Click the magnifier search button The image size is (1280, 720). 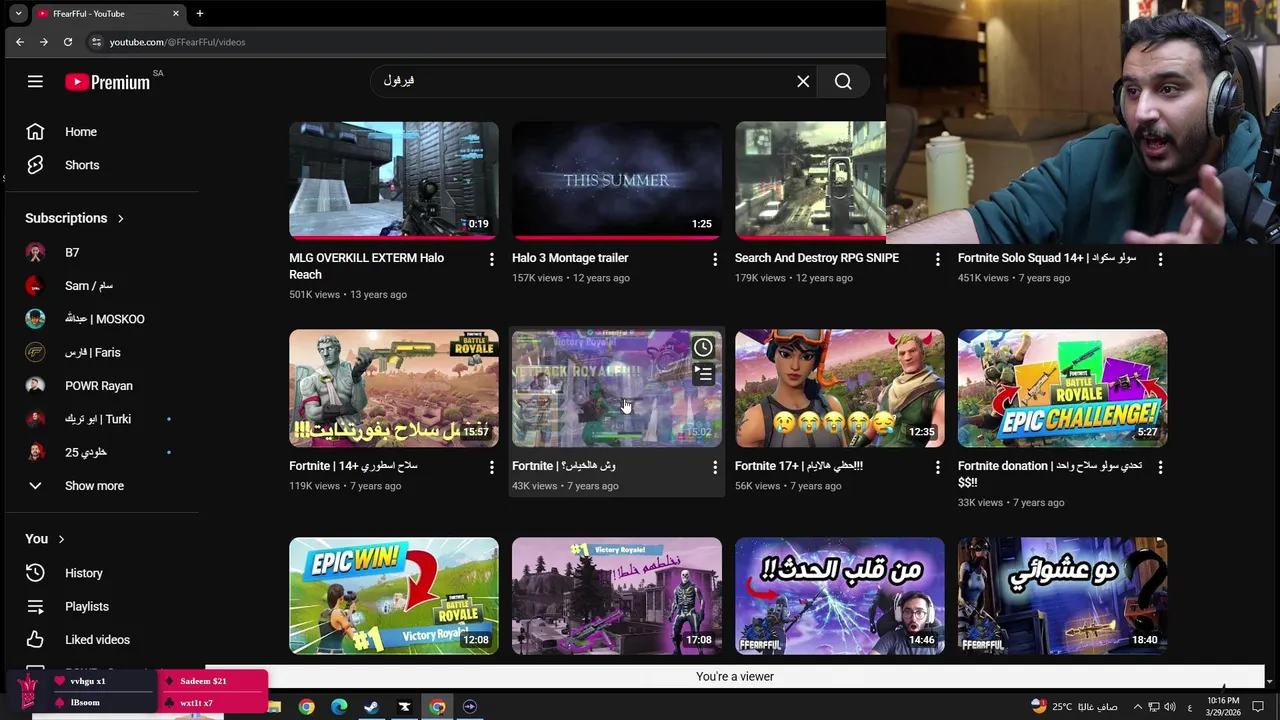tap(843, 82)
